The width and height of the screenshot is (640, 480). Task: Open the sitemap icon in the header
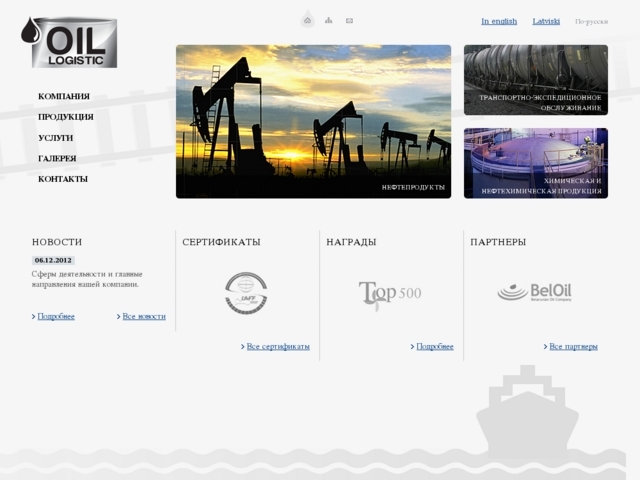[329, 20]
